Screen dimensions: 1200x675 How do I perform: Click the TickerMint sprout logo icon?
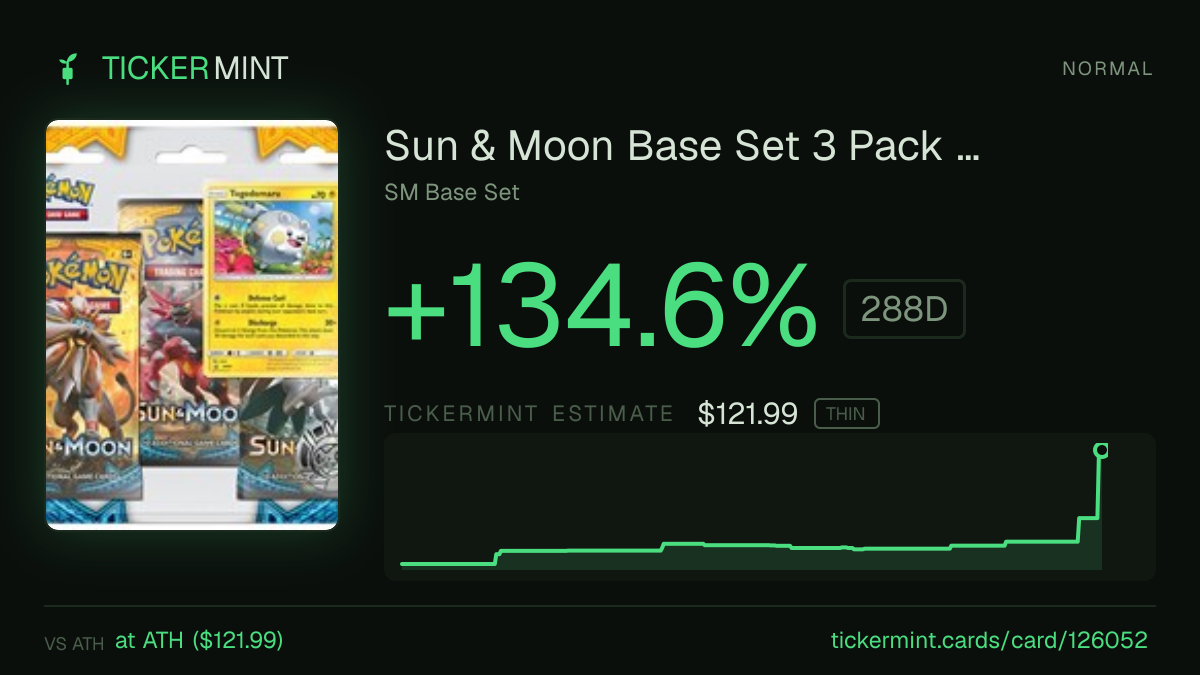(x=68, y=69)
